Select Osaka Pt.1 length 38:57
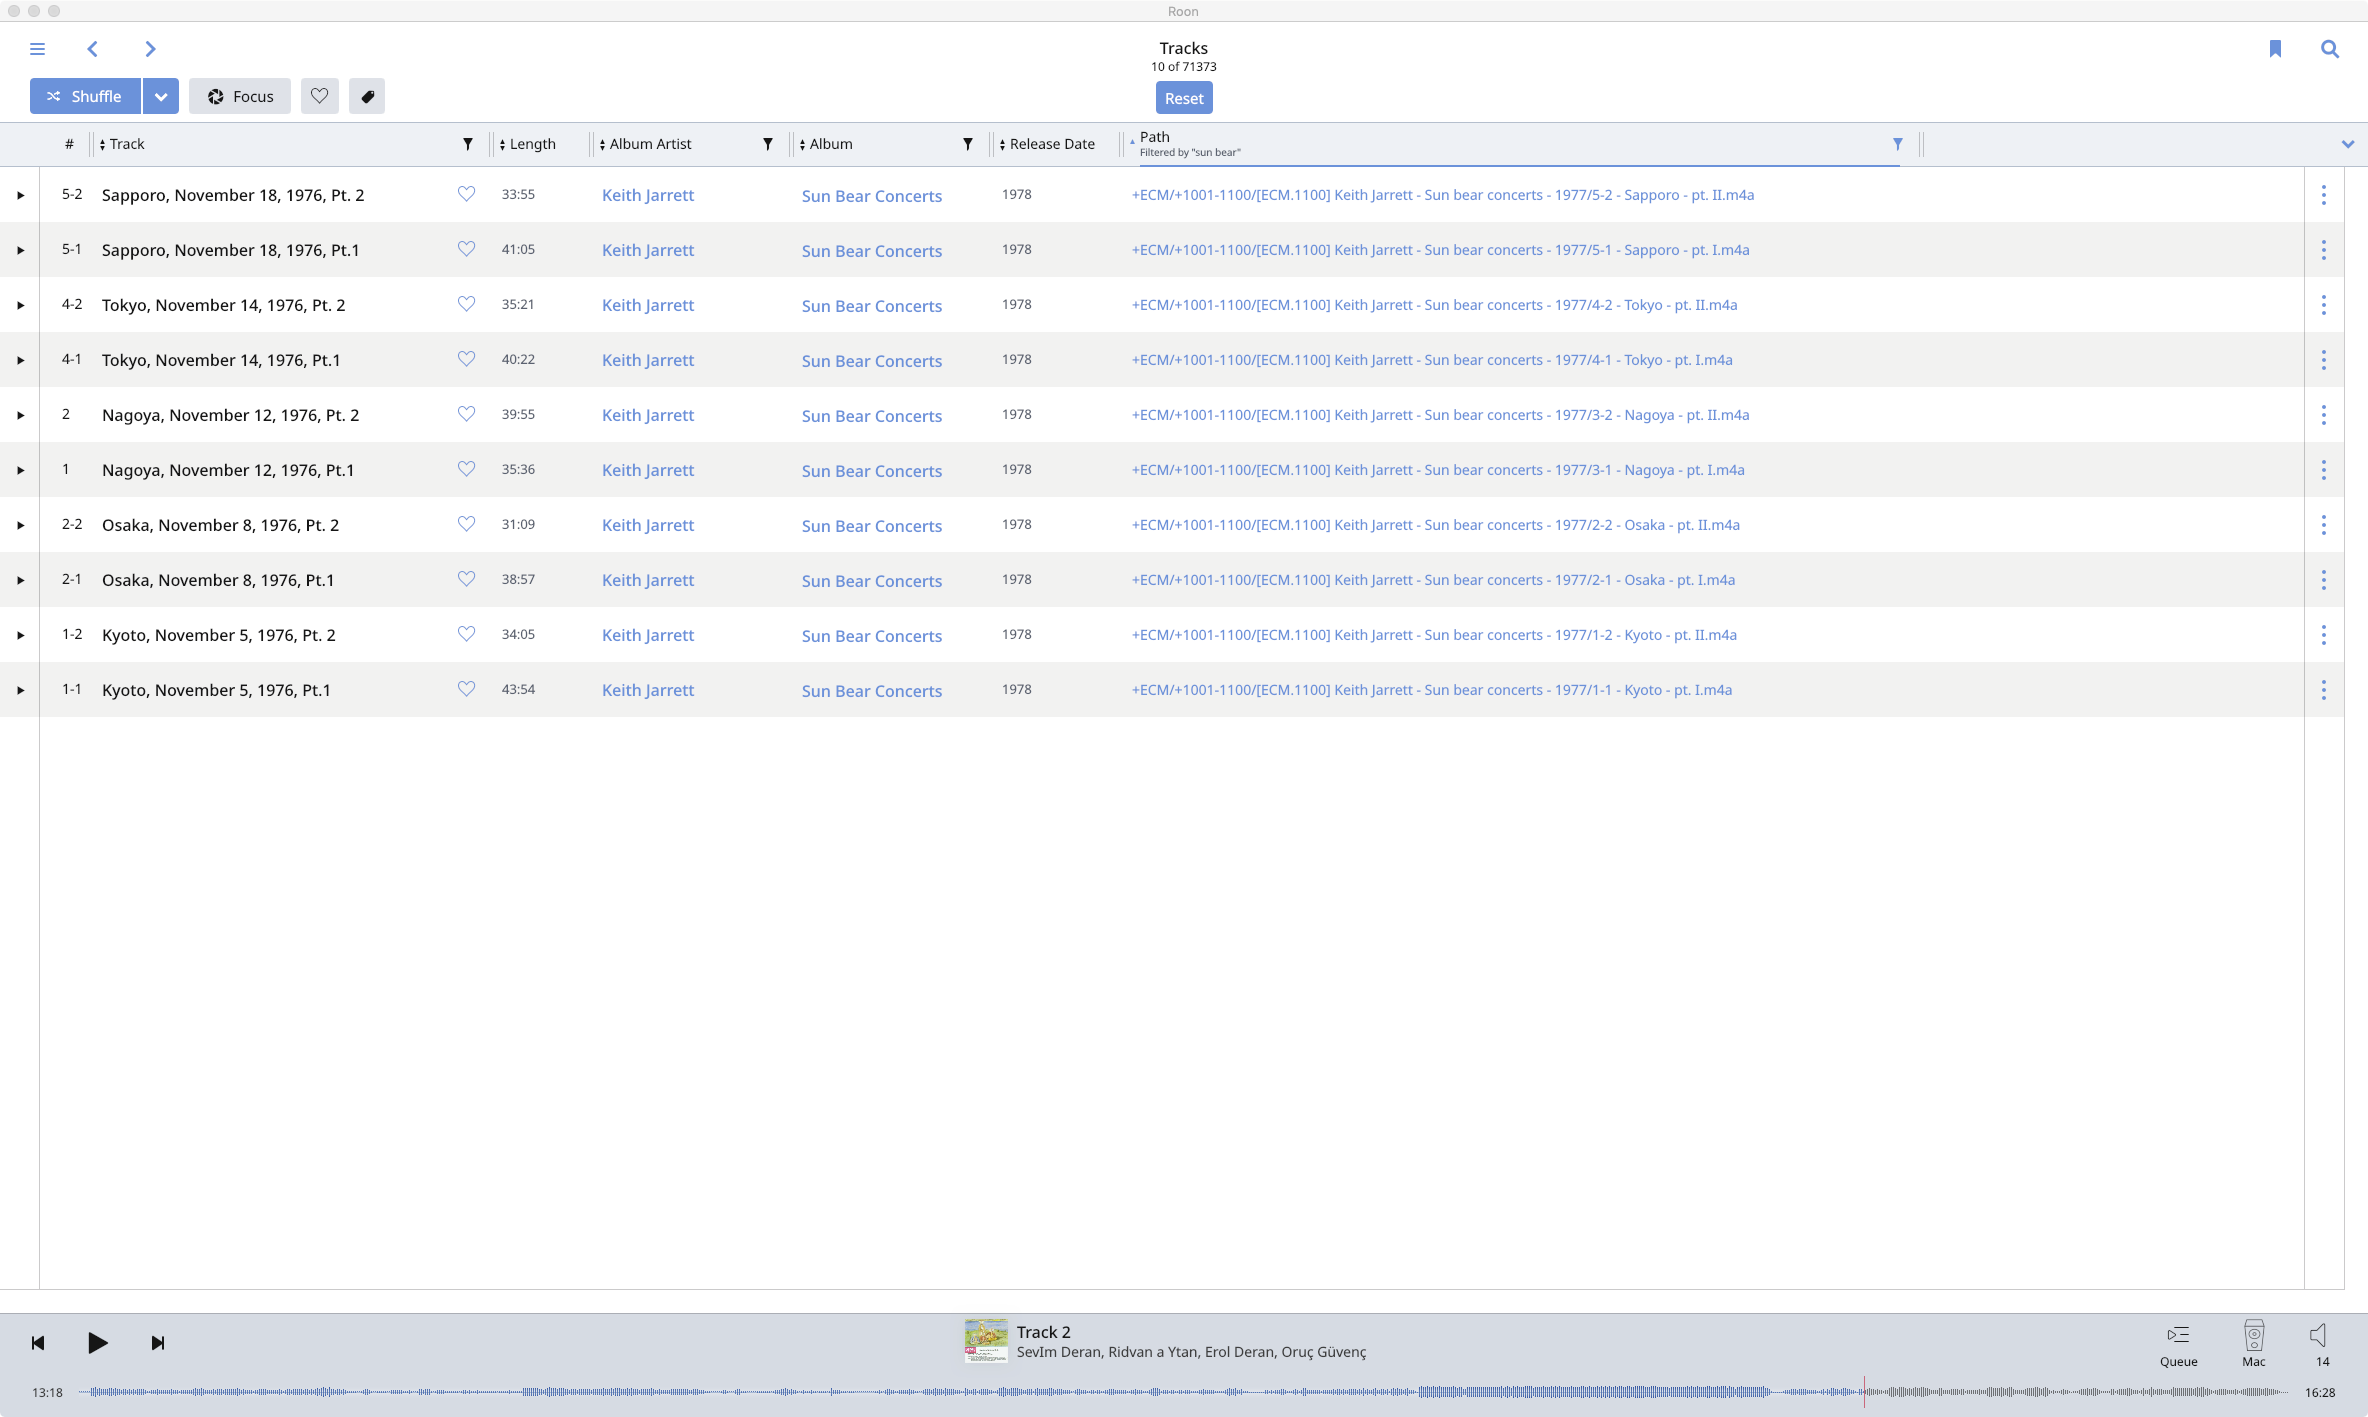The height and width of the screenshot is (1417, 2368). [x=518, y=579]
